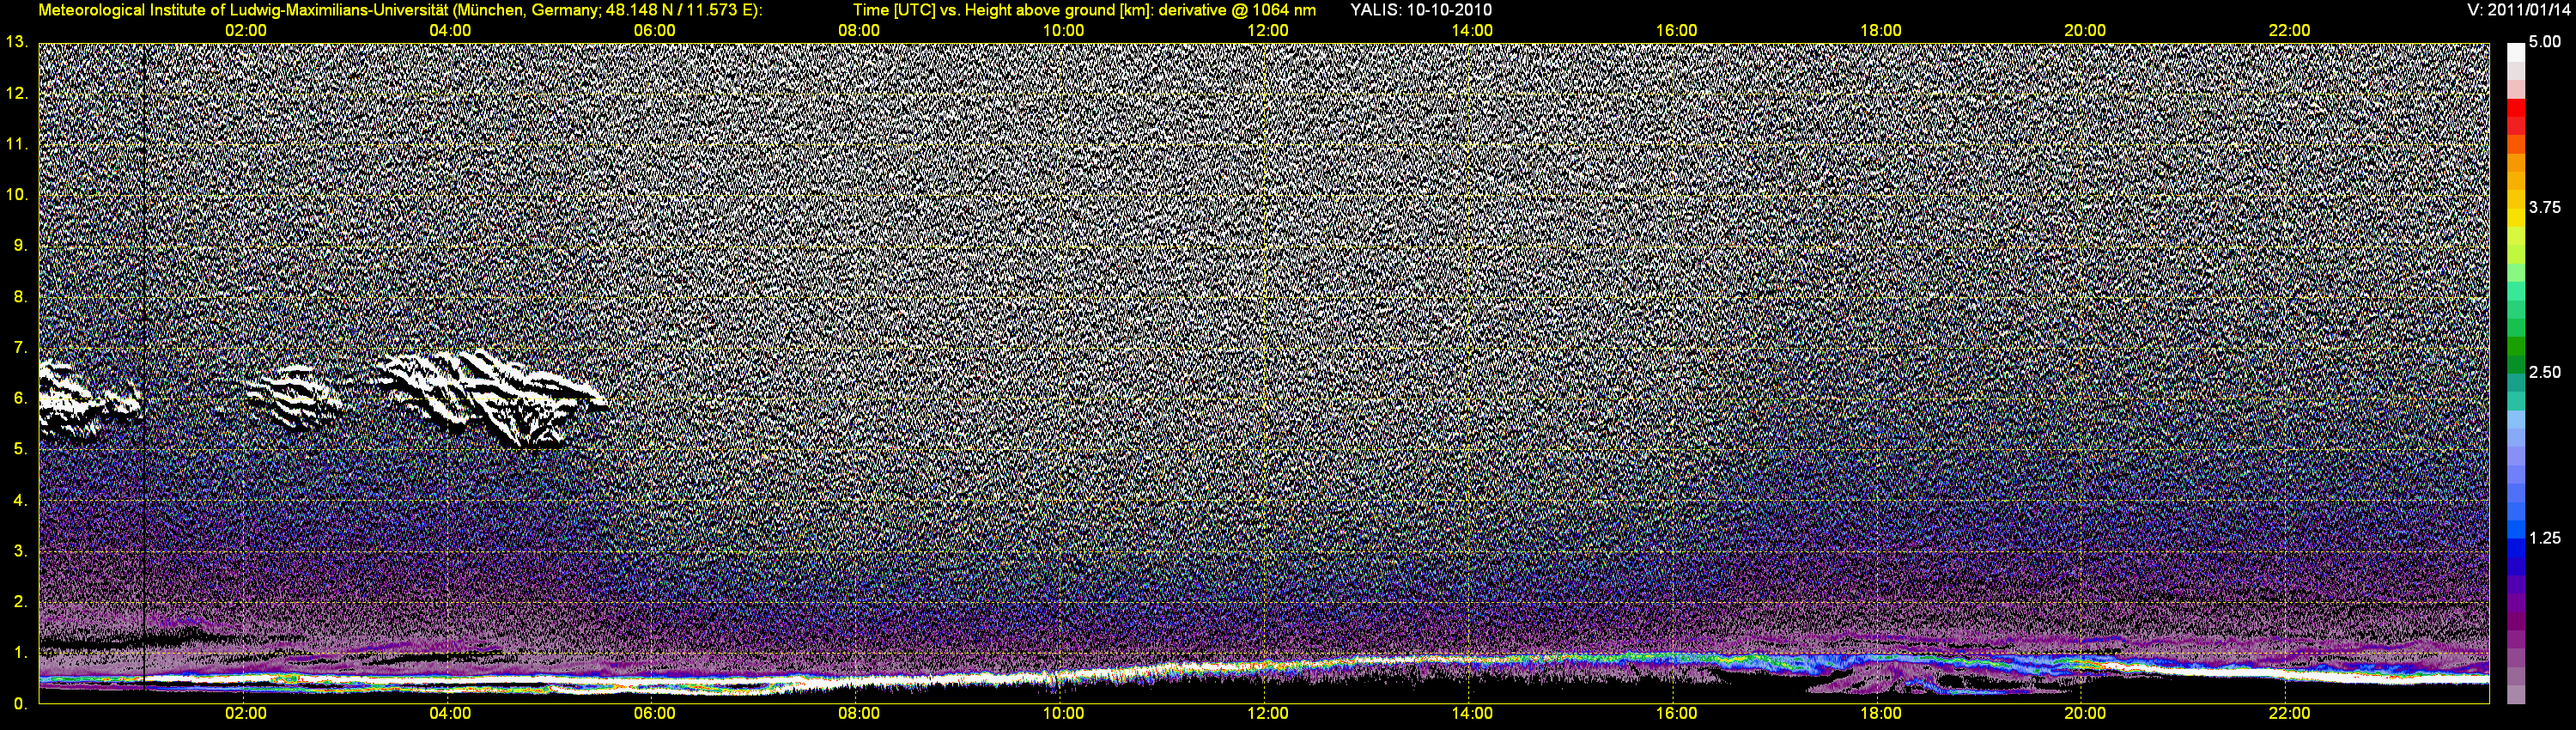Screen dimensions: 2576x730
Task: Click the 22:00 label on the lower time axis
Action: pos(2289,714)
